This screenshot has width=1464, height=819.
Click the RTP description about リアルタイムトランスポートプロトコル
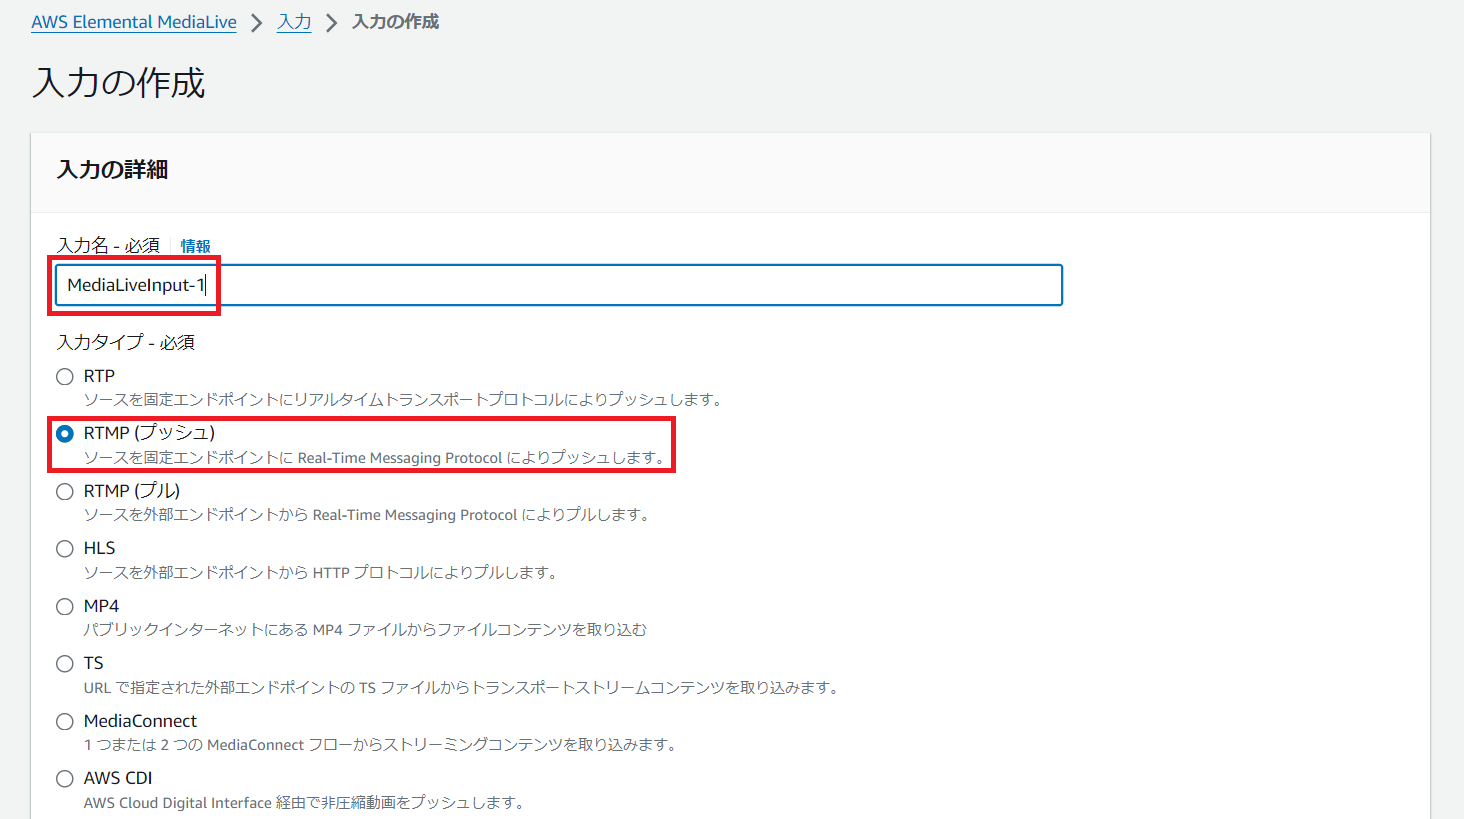tap(403, 400)
